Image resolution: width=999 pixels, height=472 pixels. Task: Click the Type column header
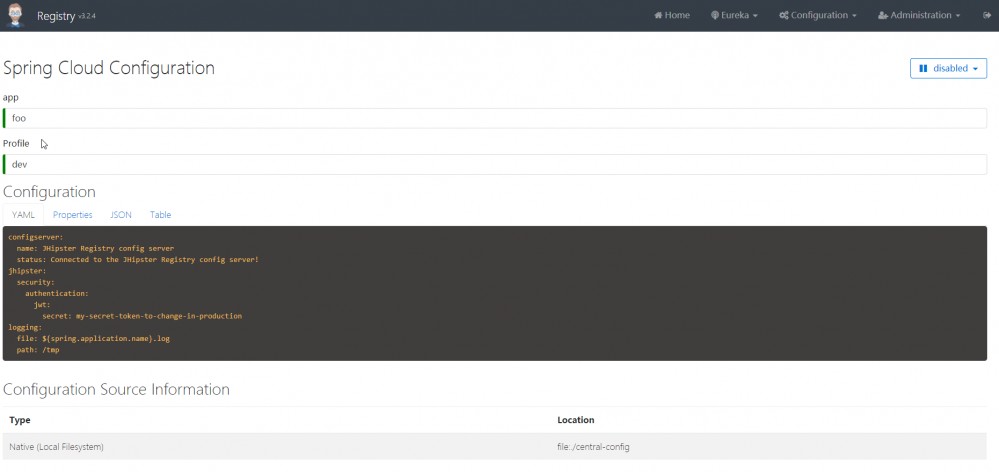click(20, 420)
